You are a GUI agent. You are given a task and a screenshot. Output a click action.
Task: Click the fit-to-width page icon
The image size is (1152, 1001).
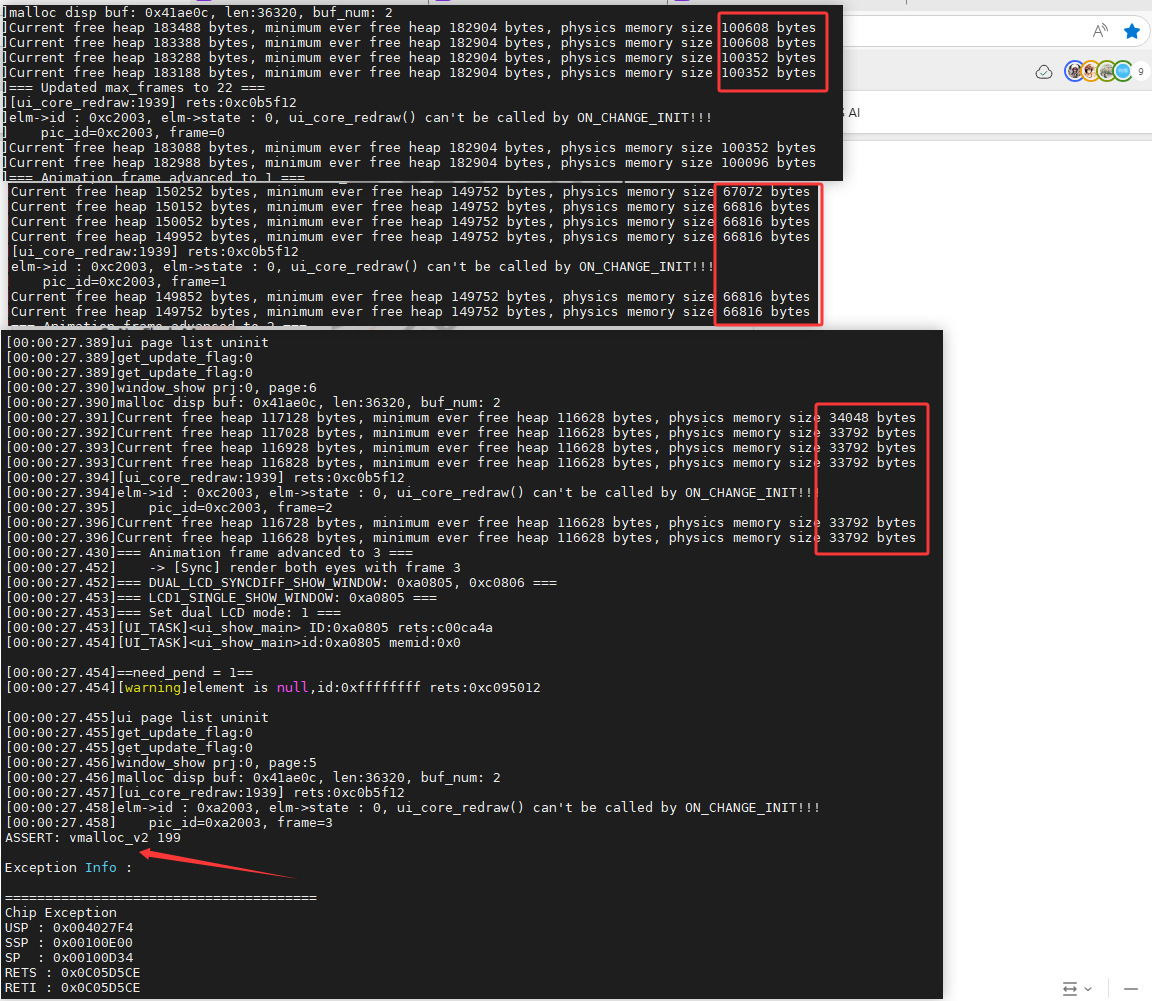1070,989
